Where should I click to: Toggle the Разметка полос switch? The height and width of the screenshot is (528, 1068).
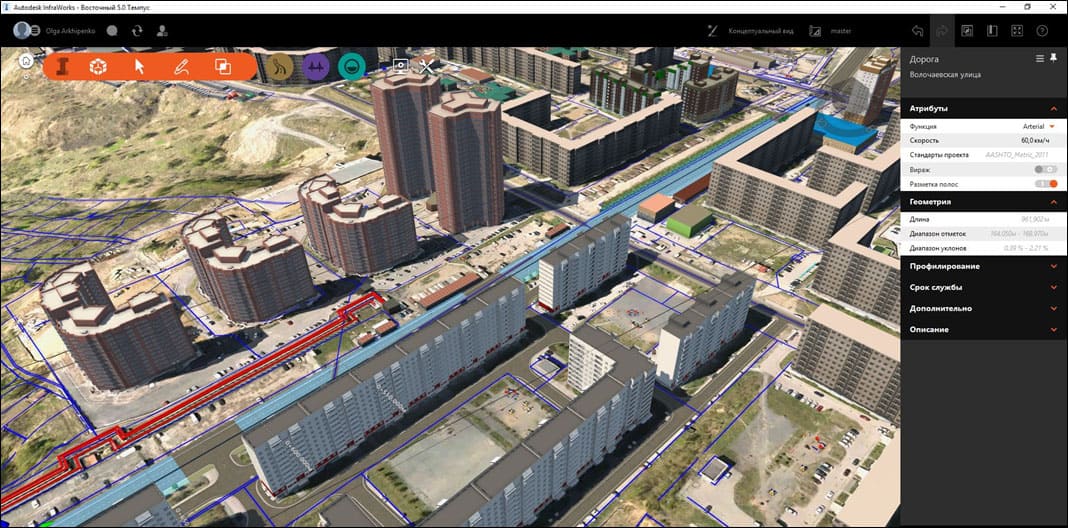click(1046, 184)
